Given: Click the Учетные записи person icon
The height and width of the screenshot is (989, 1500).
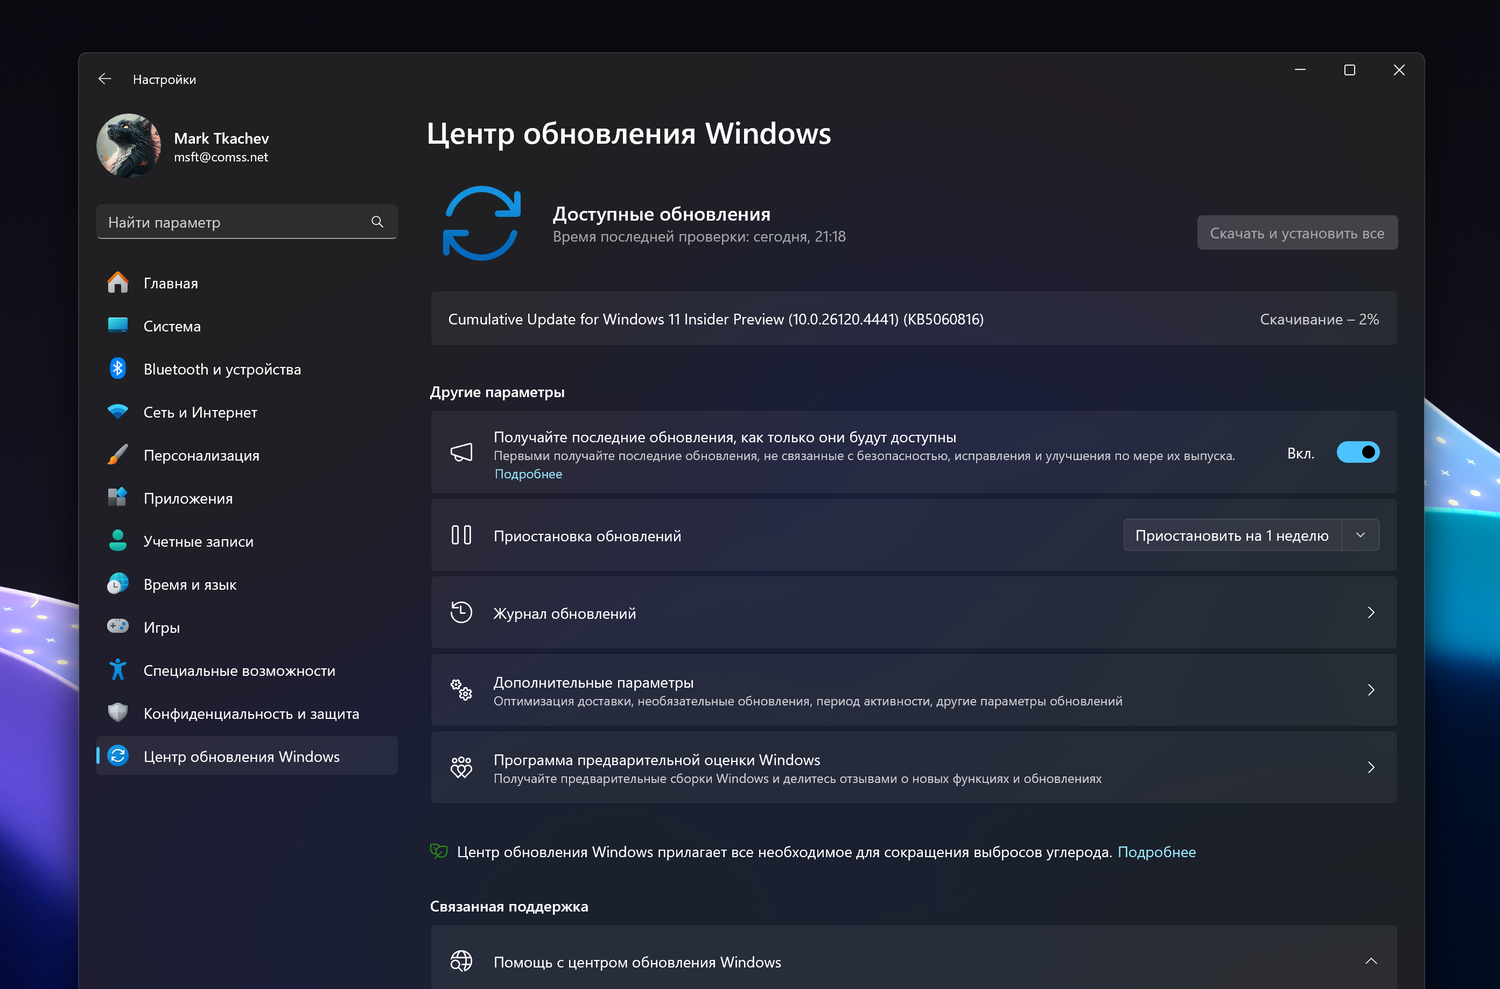Looking at the screenshot, I should pyautogui.click(x=118, y=541).
